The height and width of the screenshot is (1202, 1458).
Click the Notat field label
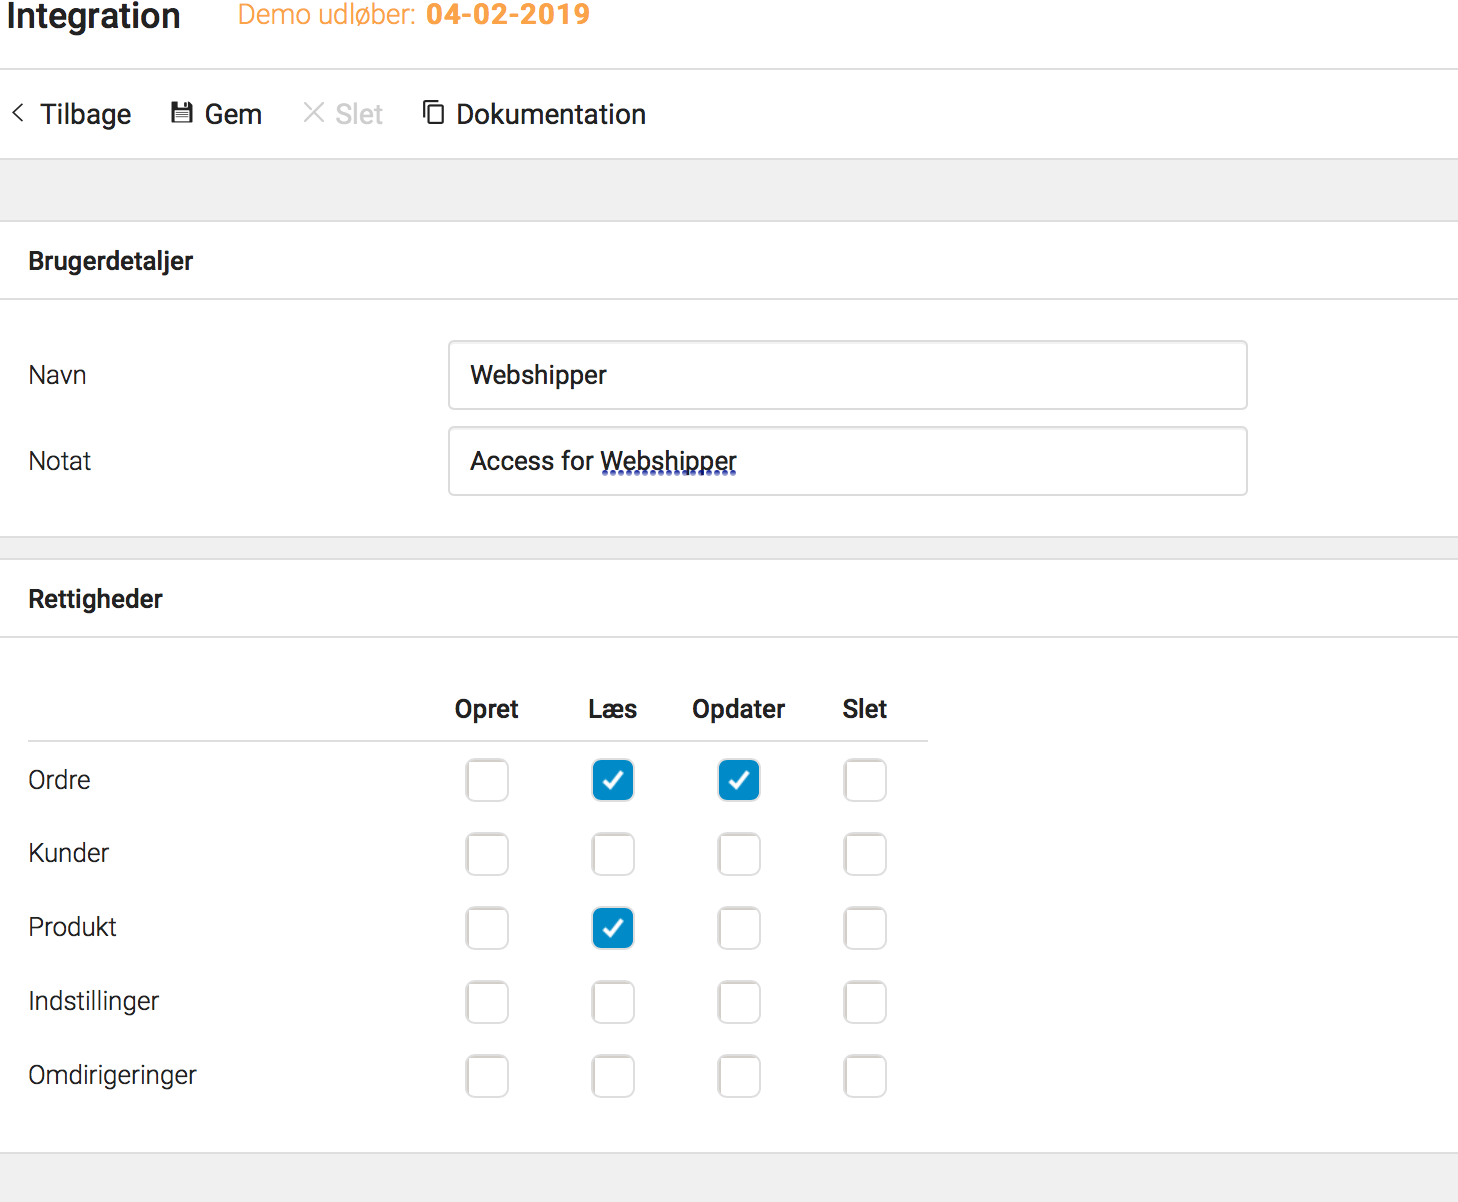60,461
